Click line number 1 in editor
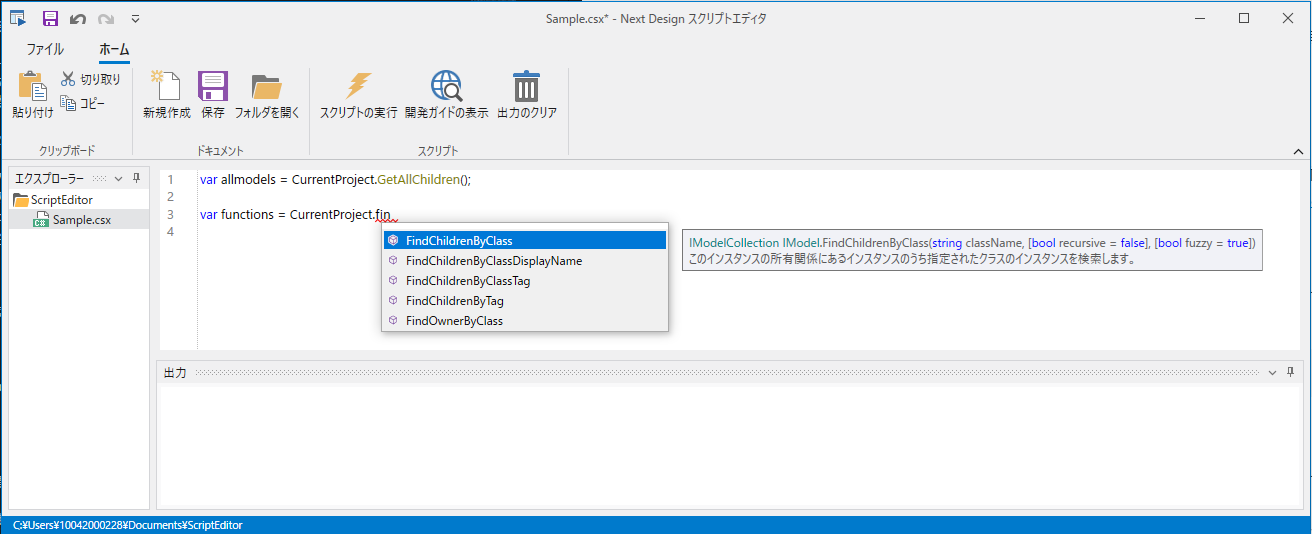The image size is (1312, 534). (x=170, y=180)
